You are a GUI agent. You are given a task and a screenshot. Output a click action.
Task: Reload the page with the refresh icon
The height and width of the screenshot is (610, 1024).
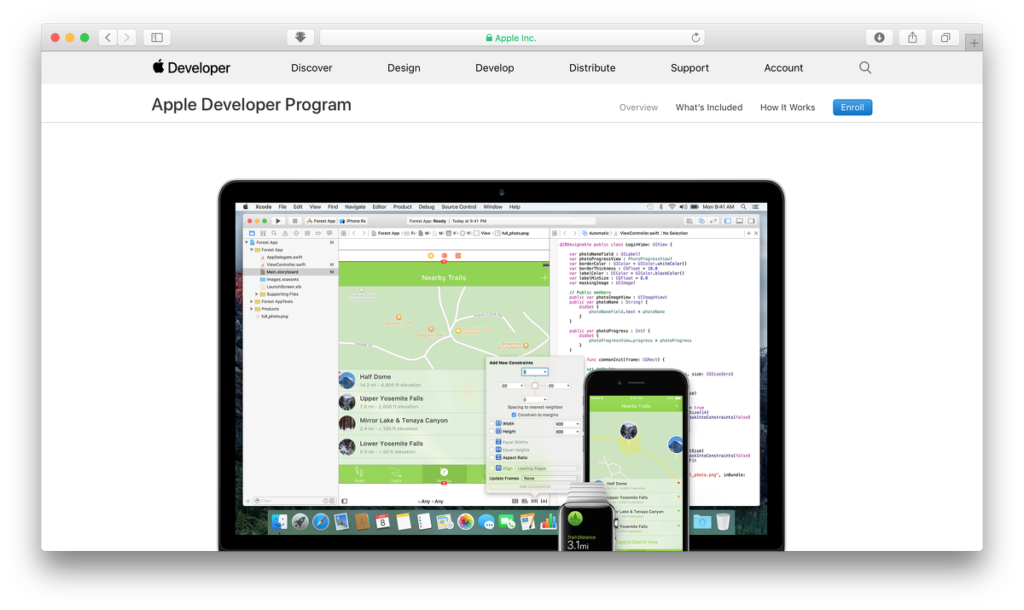tap(696, 38)
